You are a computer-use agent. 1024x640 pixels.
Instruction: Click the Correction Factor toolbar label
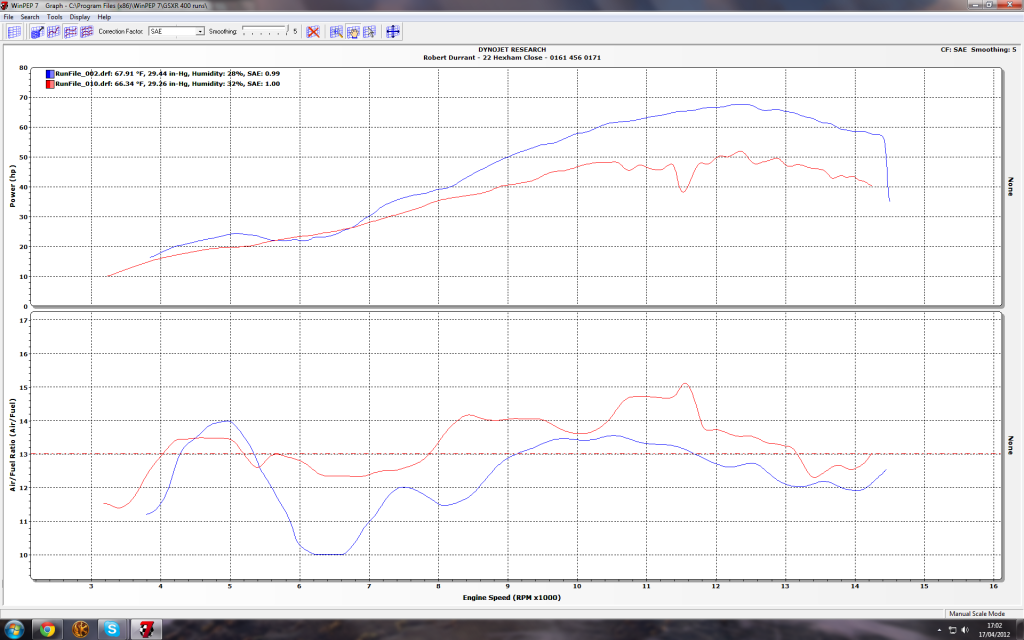click(121, 31)
